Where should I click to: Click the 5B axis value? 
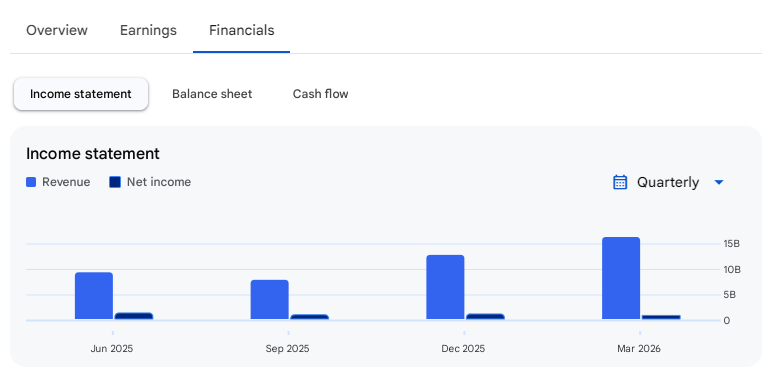coord(729,295)
